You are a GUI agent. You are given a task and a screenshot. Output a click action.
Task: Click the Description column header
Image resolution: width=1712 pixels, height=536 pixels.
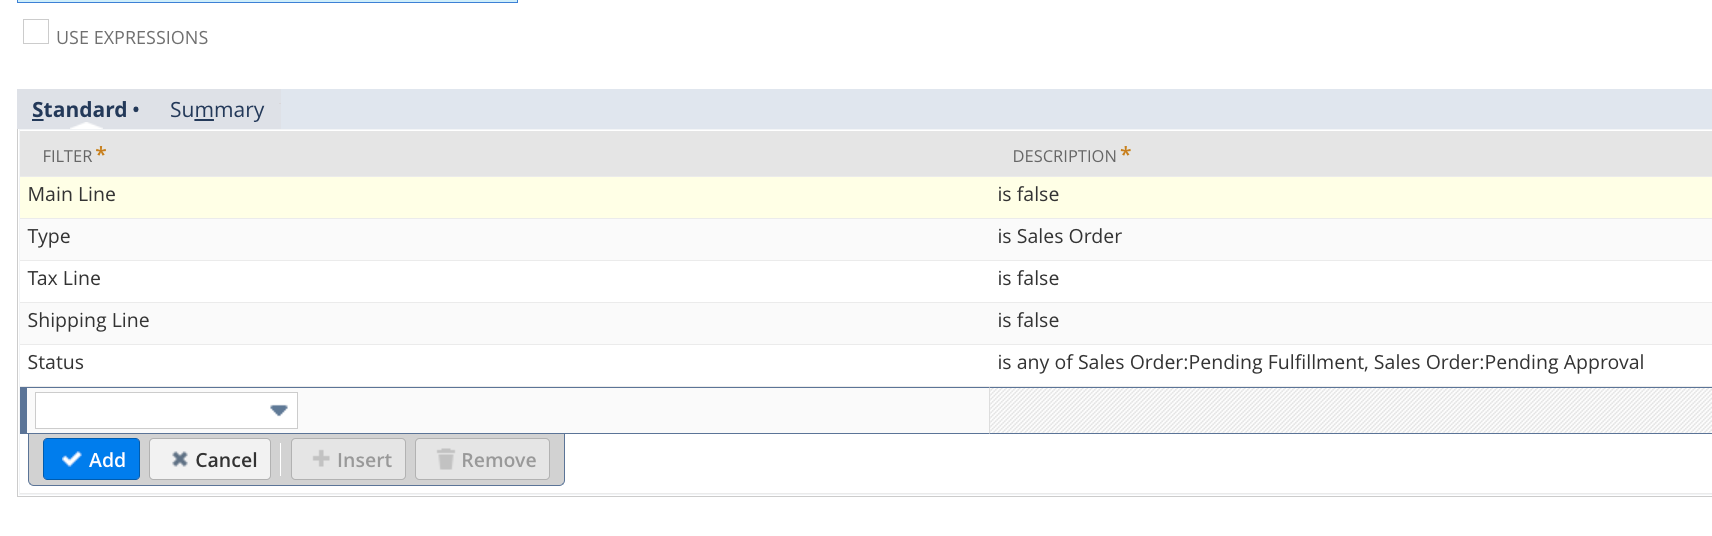1064,156
